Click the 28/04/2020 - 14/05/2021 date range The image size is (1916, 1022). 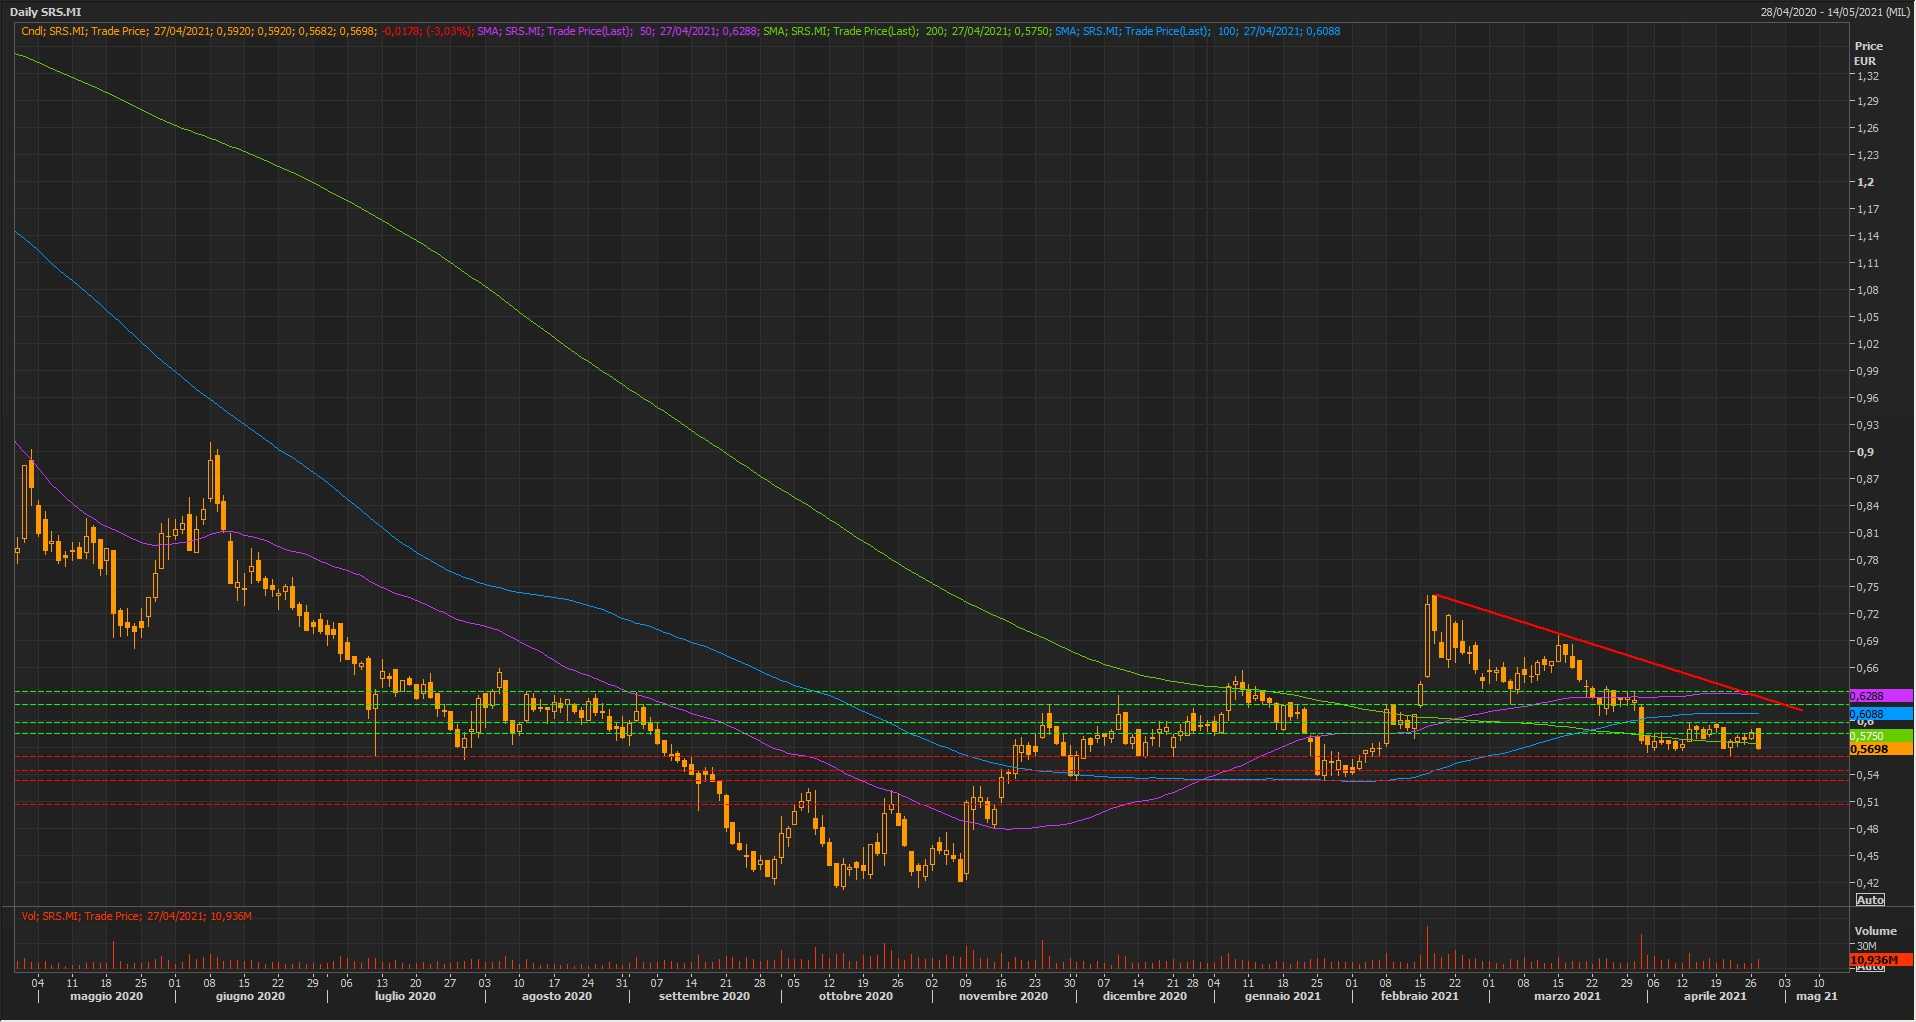click(x=1835, y=12)
